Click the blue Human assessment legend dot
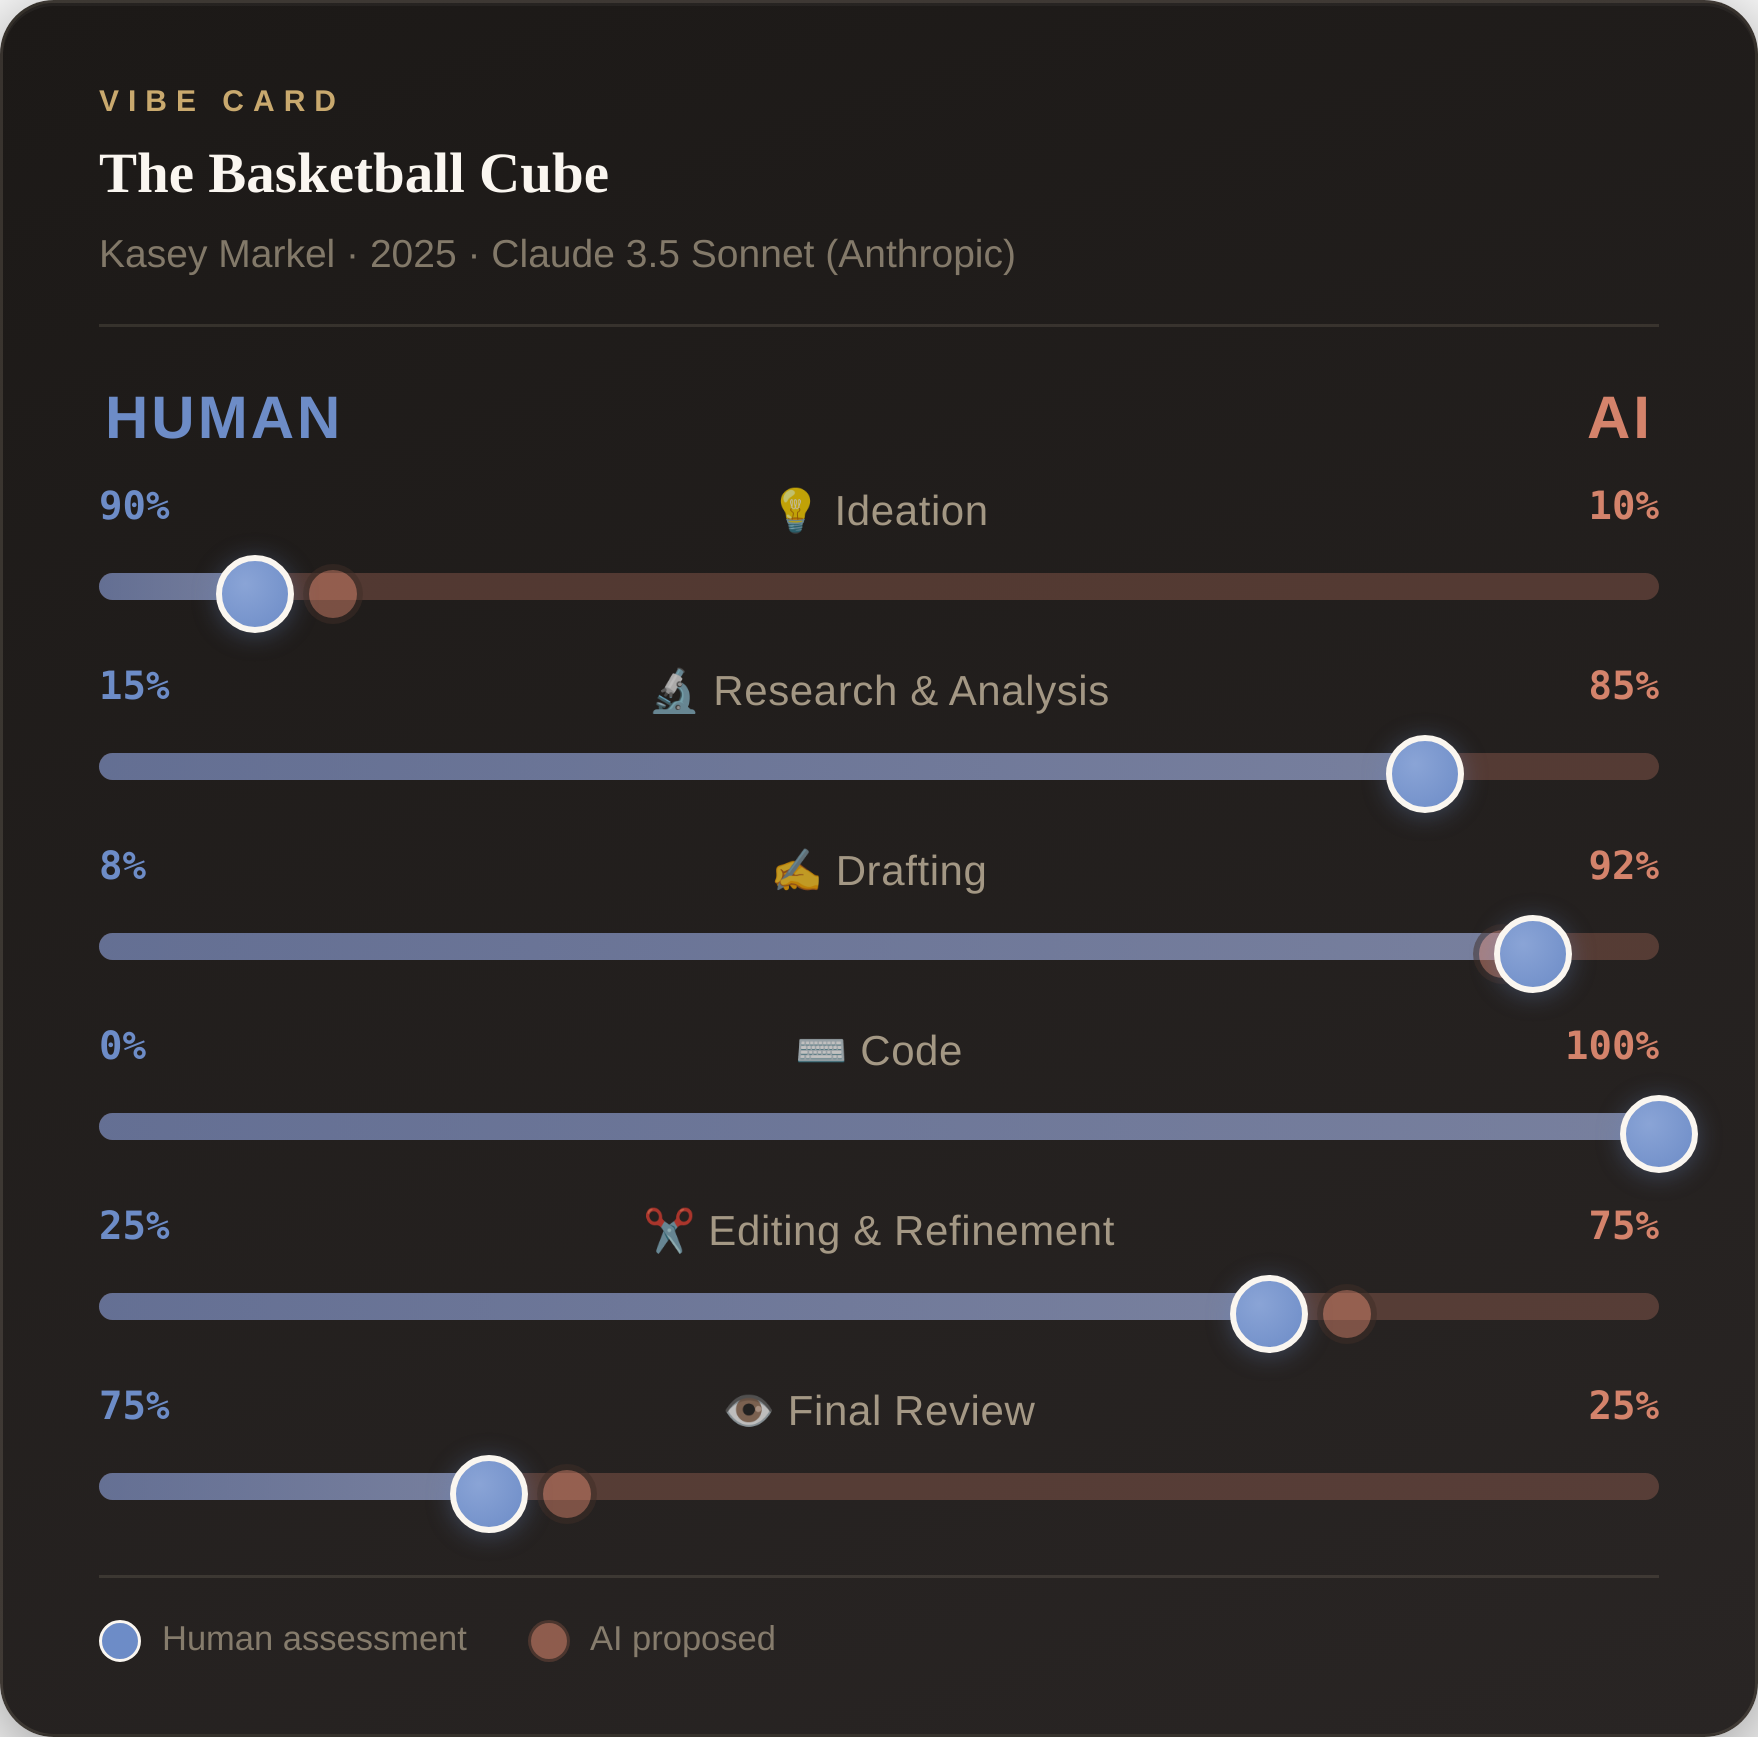The width and height of the screenshot is (1758, 1737). pos(120,1641)
